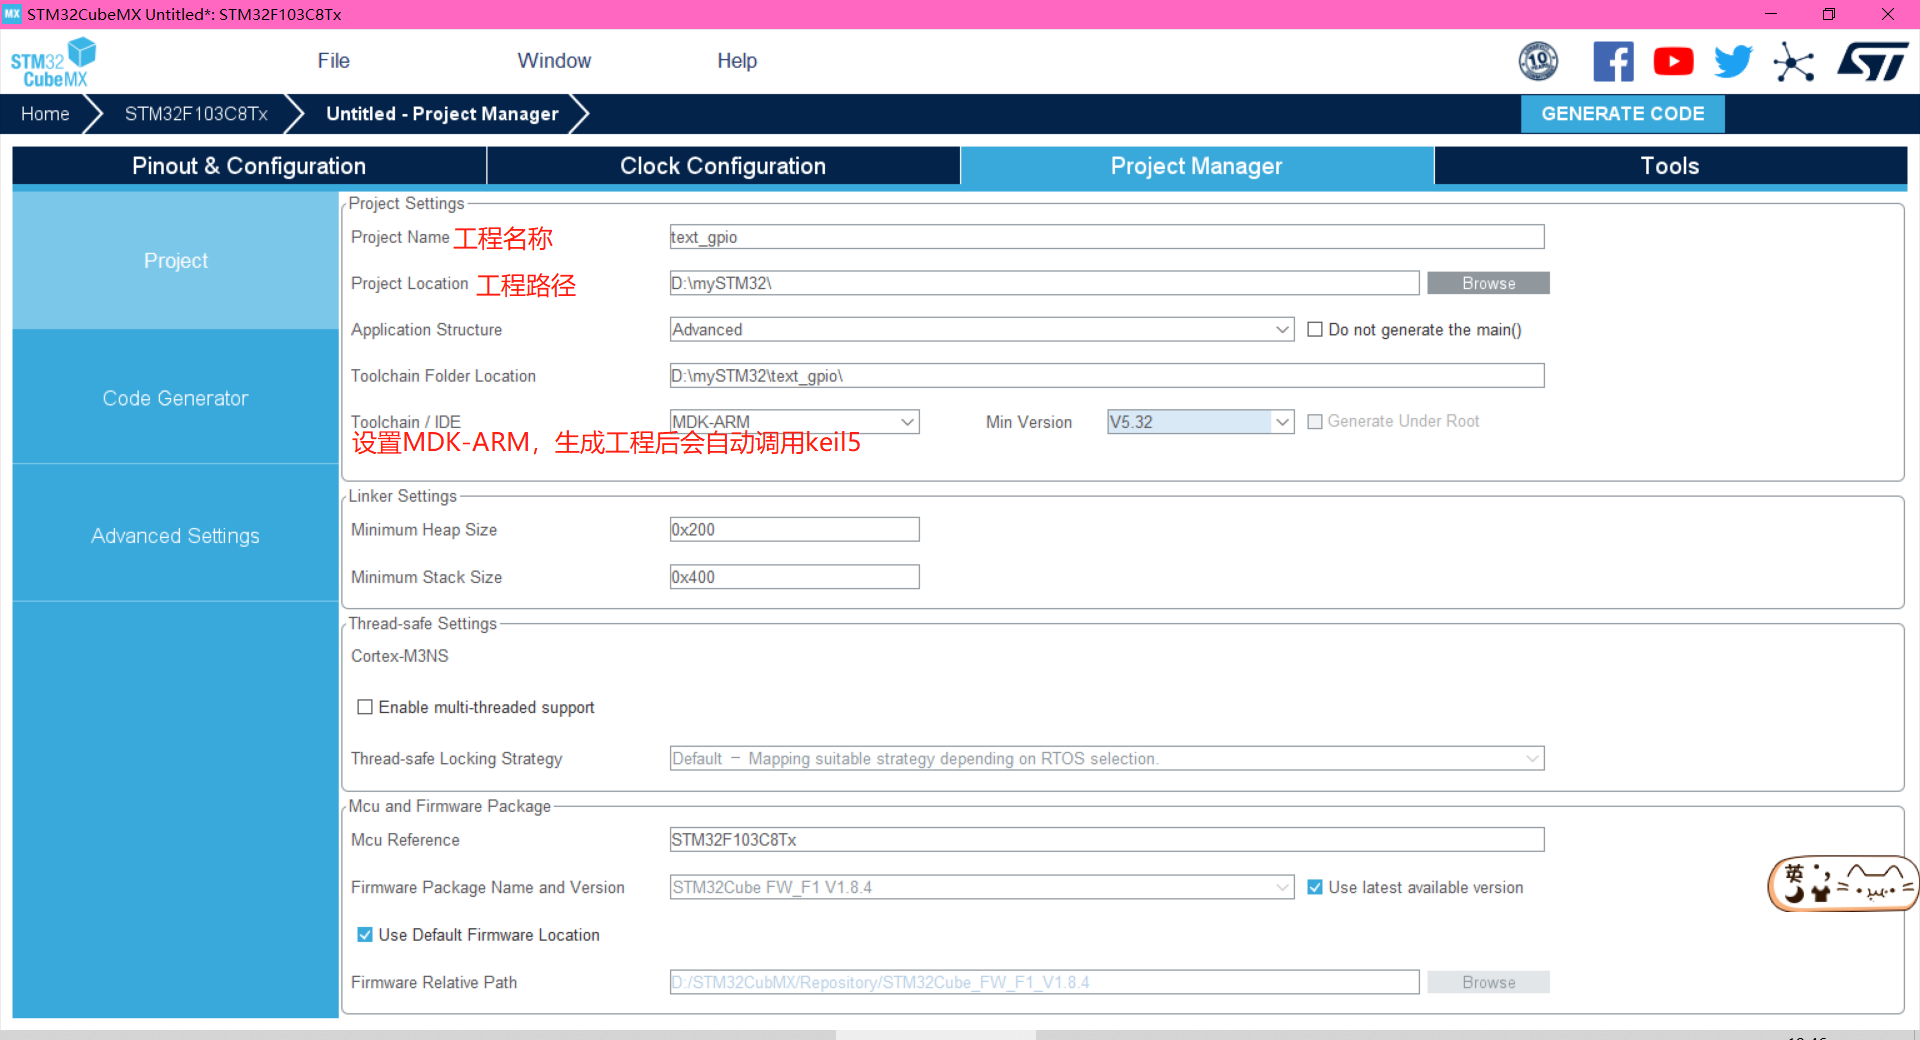
Task: Open the Help menu
Action: click(737, 61)
